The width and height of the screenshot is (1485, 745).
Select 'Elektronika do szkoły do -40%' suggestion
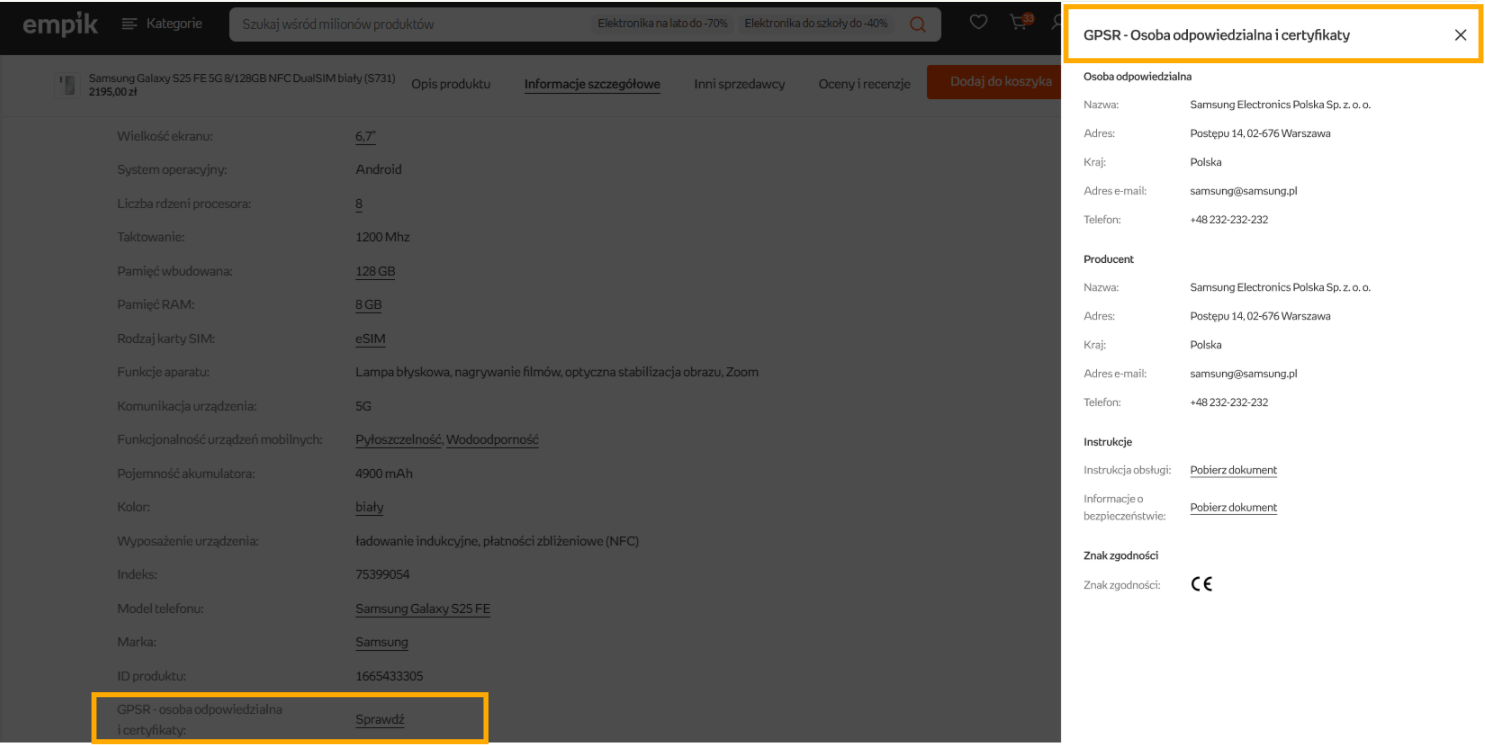[816, 23]
